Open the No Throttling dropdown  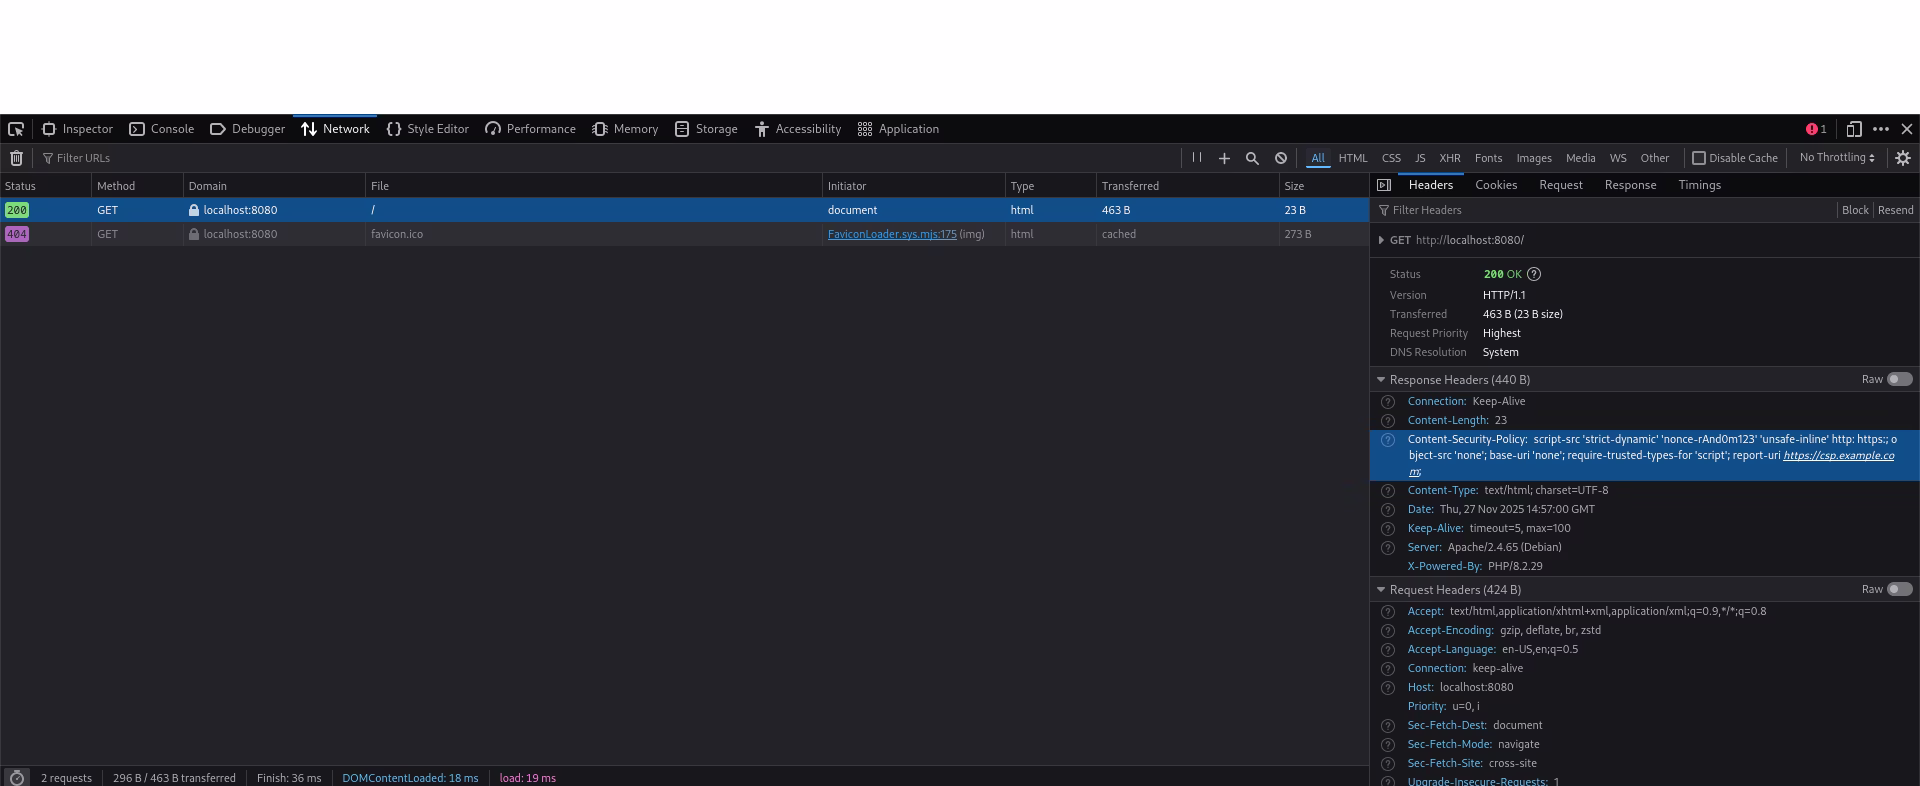[x=1837, y=158]
